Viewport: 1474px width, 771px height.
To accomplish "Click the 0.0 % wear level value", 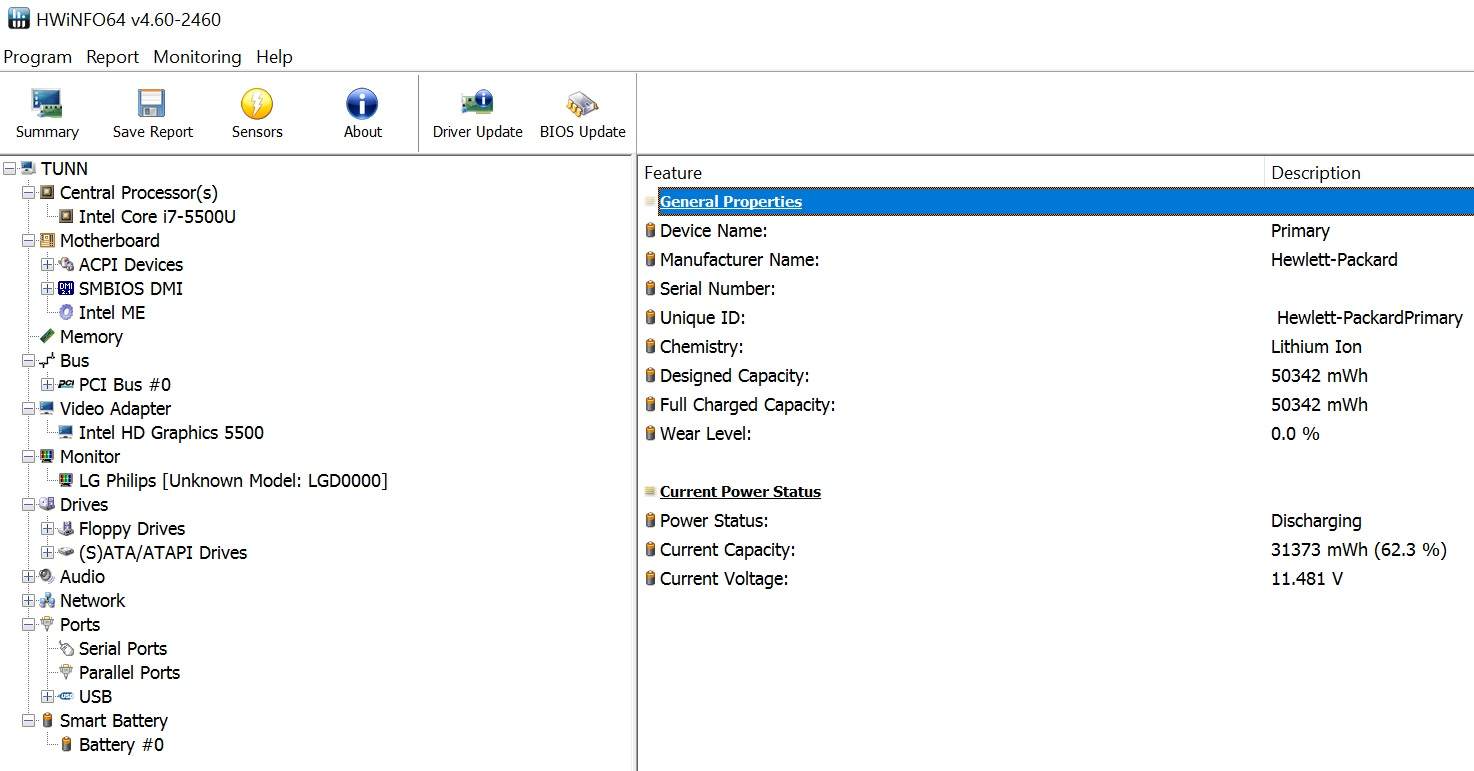I will point(1295,434).
